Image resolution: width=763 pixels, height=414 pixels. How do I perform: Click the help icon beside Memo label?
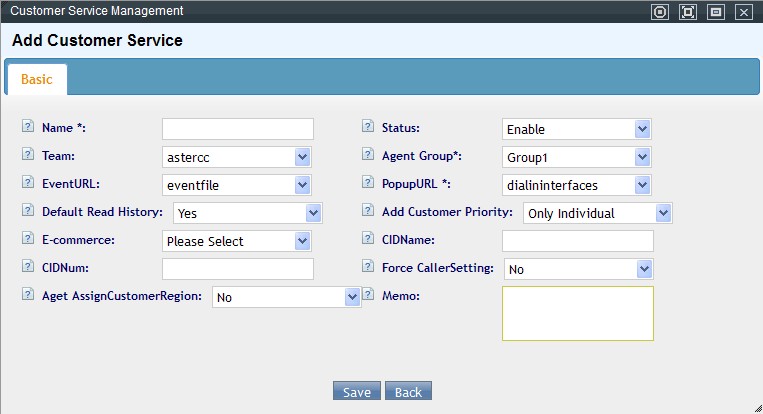367,296
